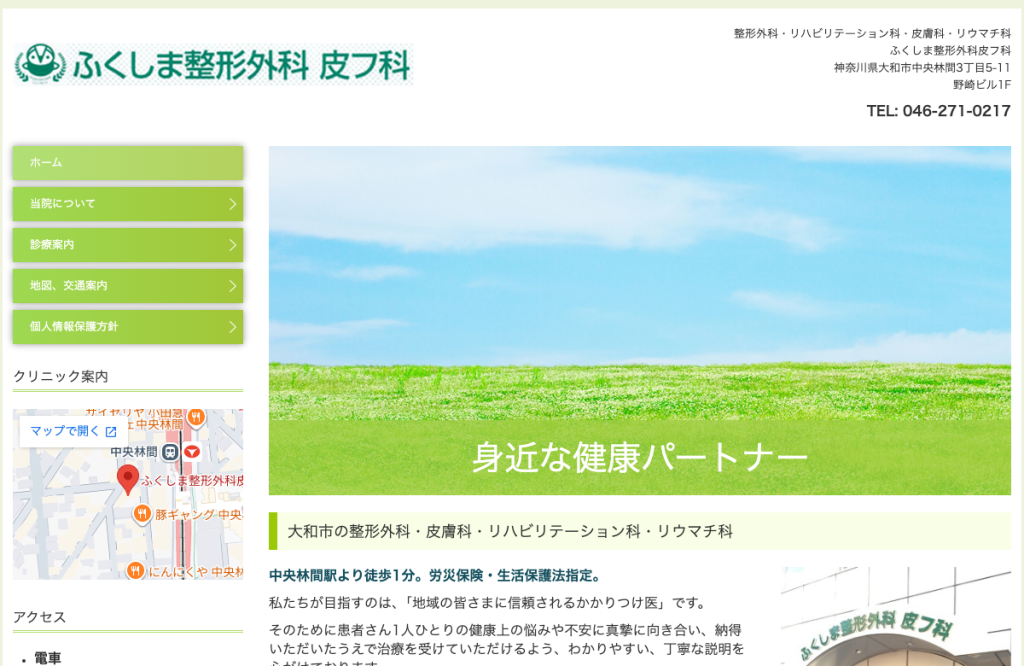This screenshot has height=666, width=1024.
Task: Click the 身近な健康パートナー hero banner image
Action: (x=639, y=320)
